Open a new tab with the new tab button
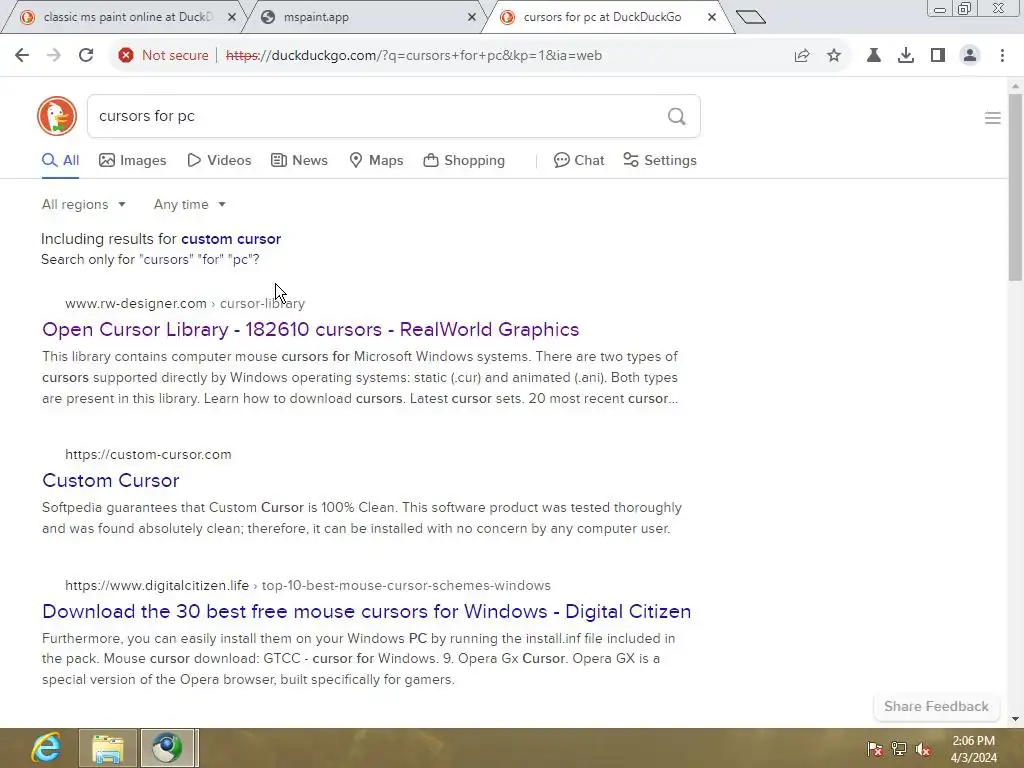Image resolution: width=1024 pixels, height=768 pixels. click(x=750, y=17)
